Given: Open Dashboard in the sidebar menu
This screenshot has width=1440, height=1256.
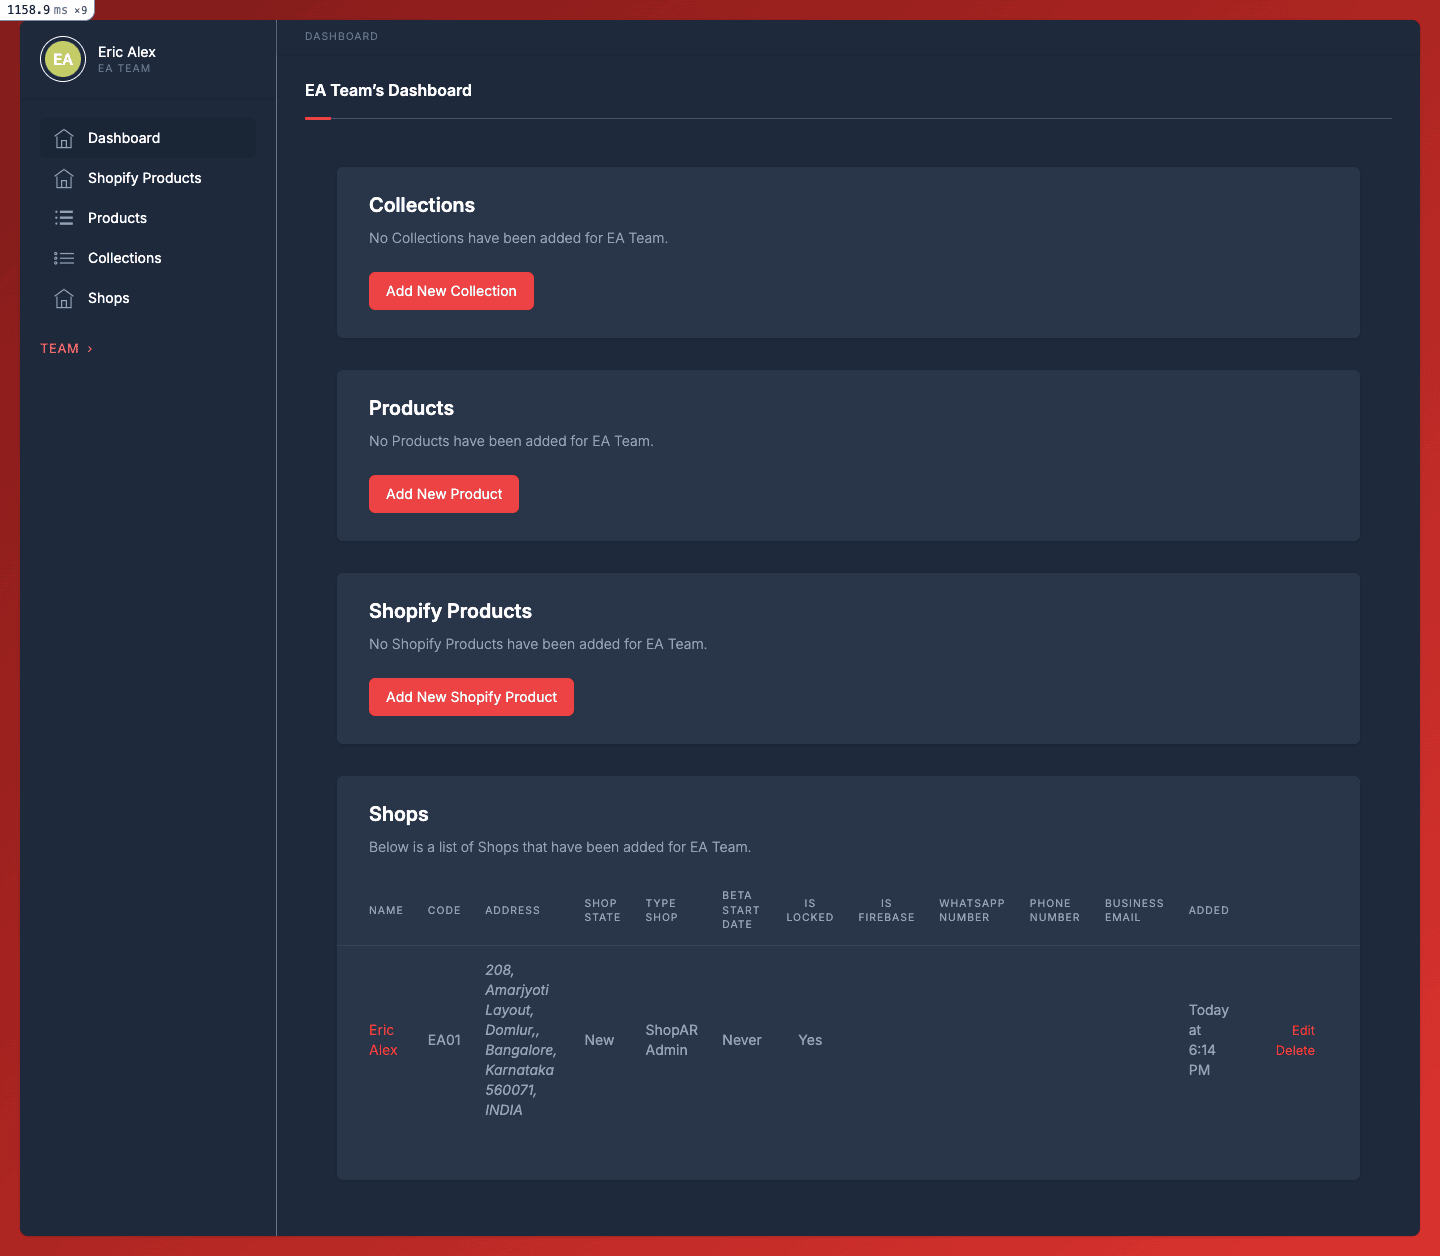Looking at the screenshot, I should [x=148, y=138].
